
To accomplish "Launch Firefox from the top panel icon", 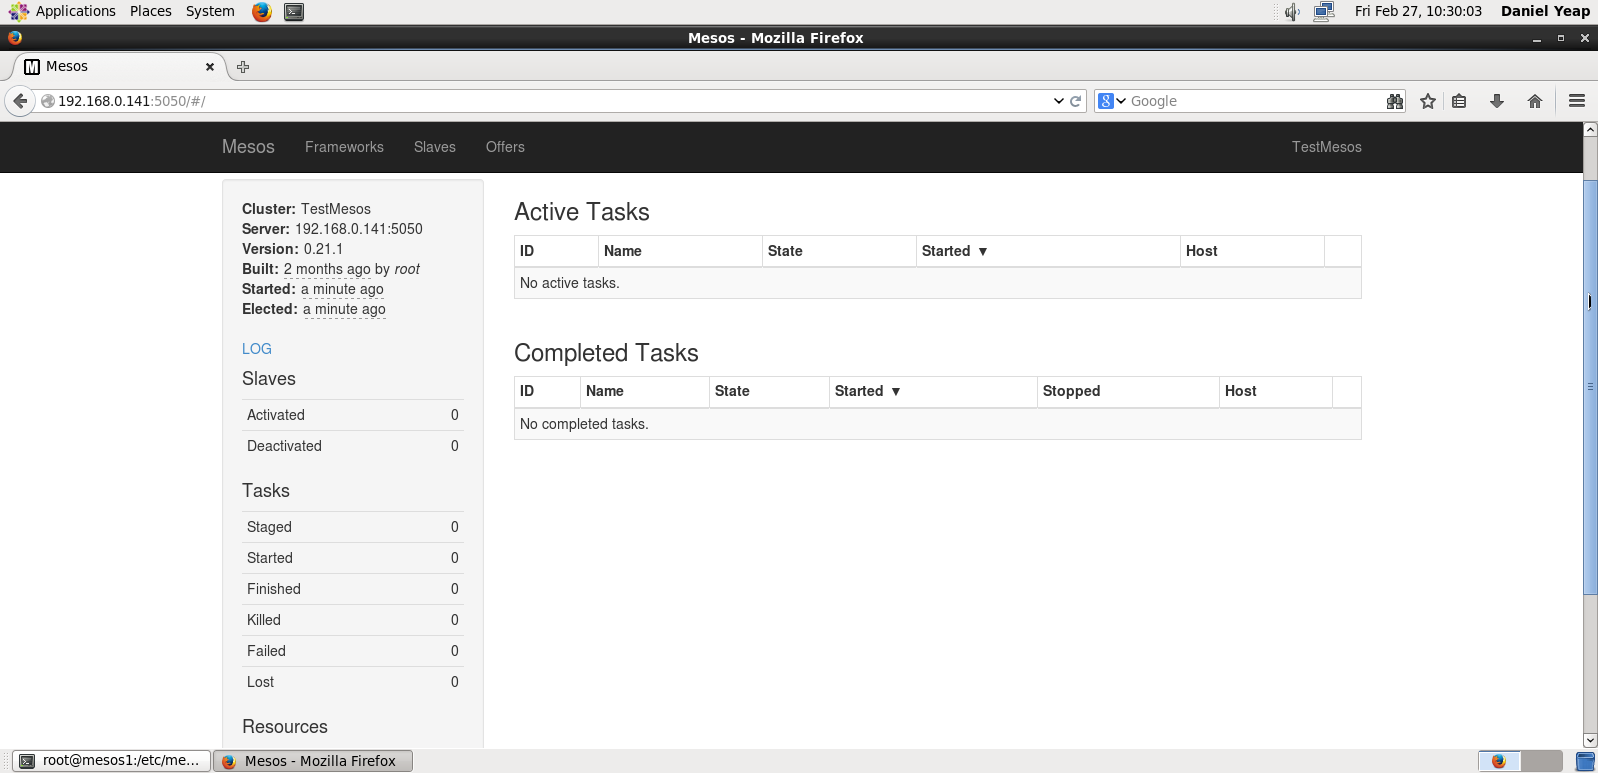I will (262, 12).
